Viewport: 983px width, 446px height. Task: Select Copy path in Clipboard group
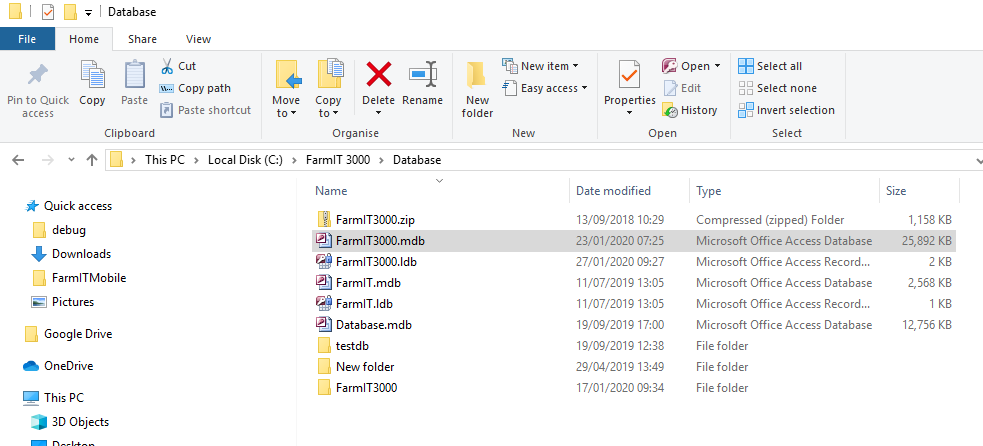pyautogui.click(x=195, y=88)
